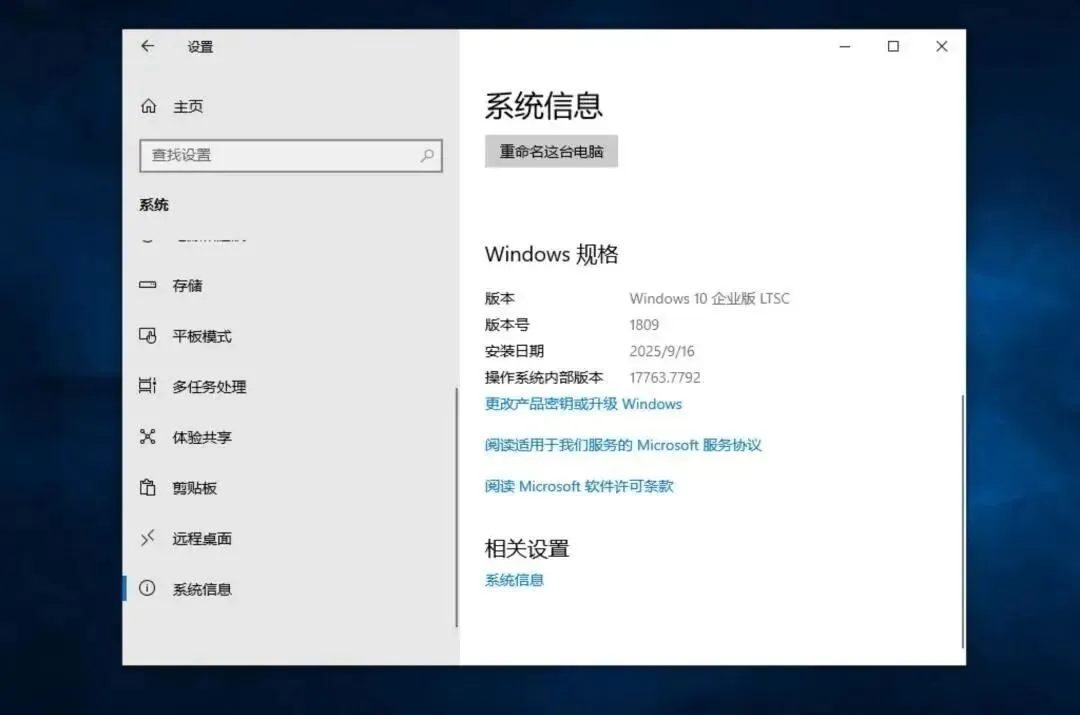
Task: Select the 操作系统内部版本 label
Action: 544,377
